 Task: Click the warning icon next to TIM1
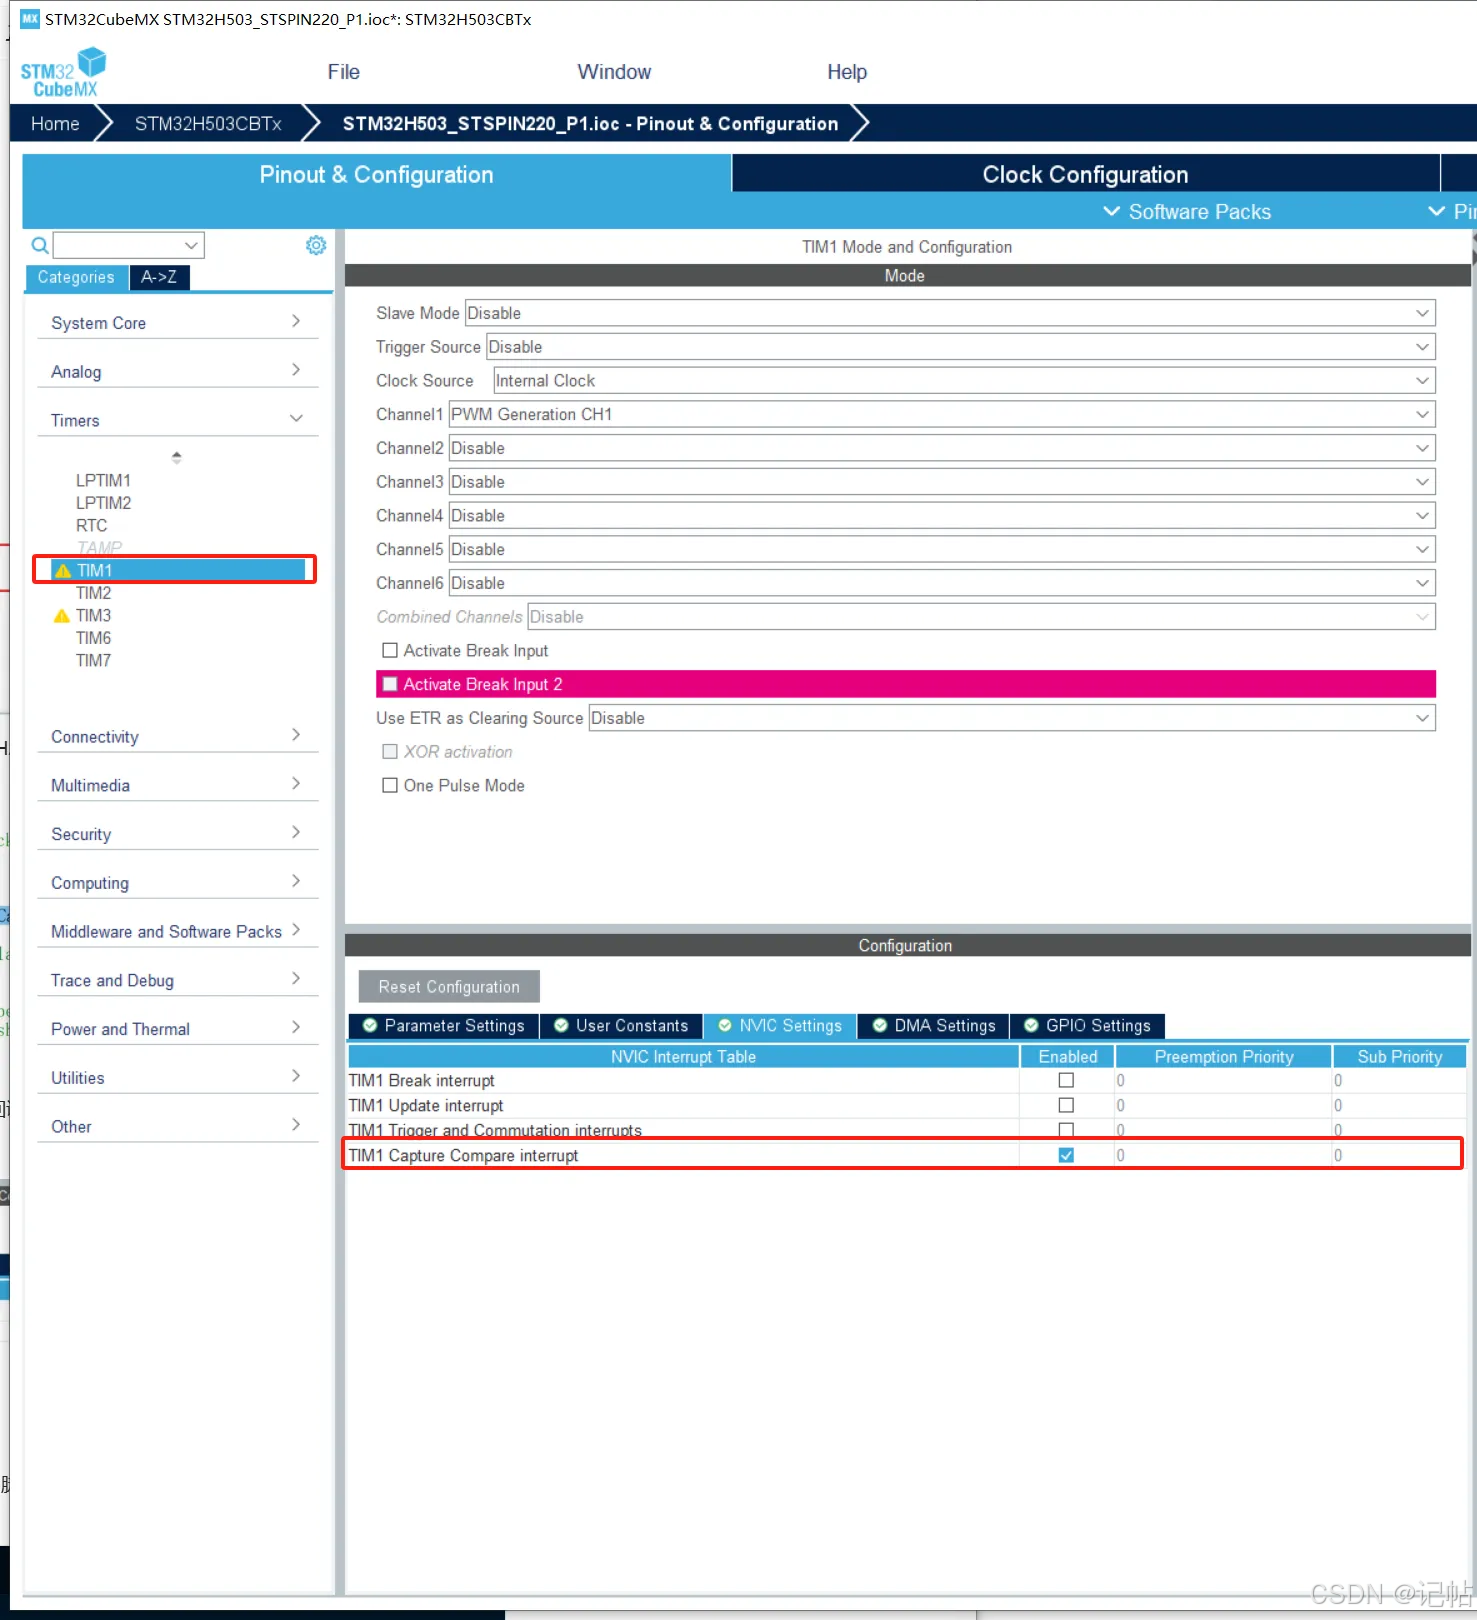pos(63,571)
